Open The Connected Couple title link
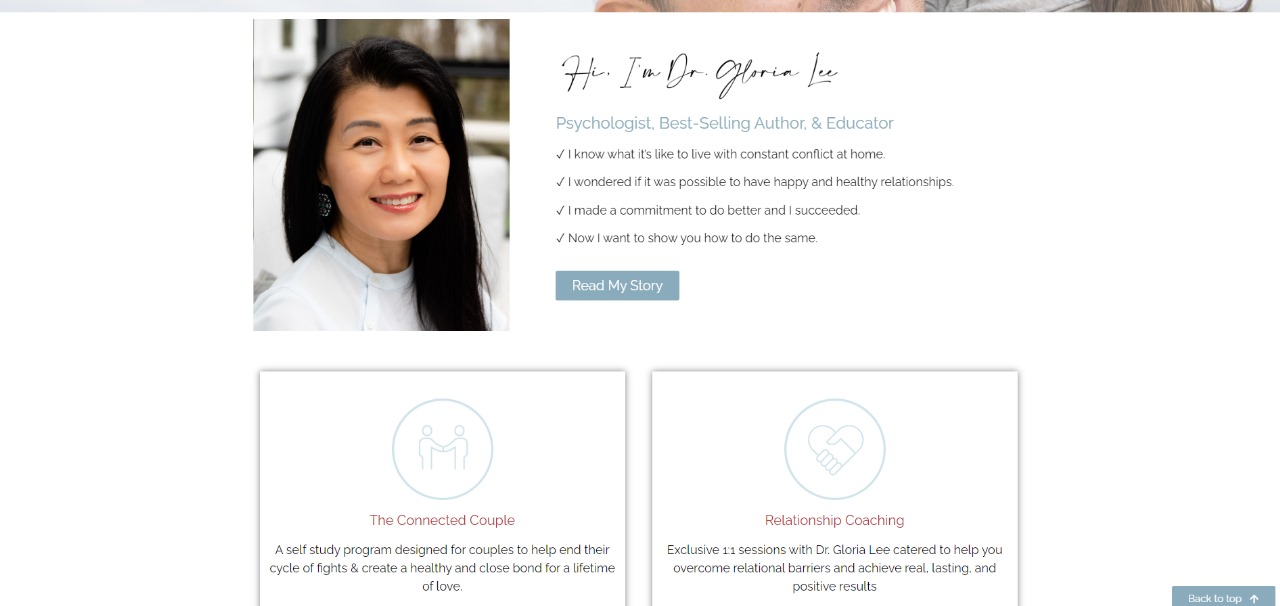 click(x=442, y=520)
